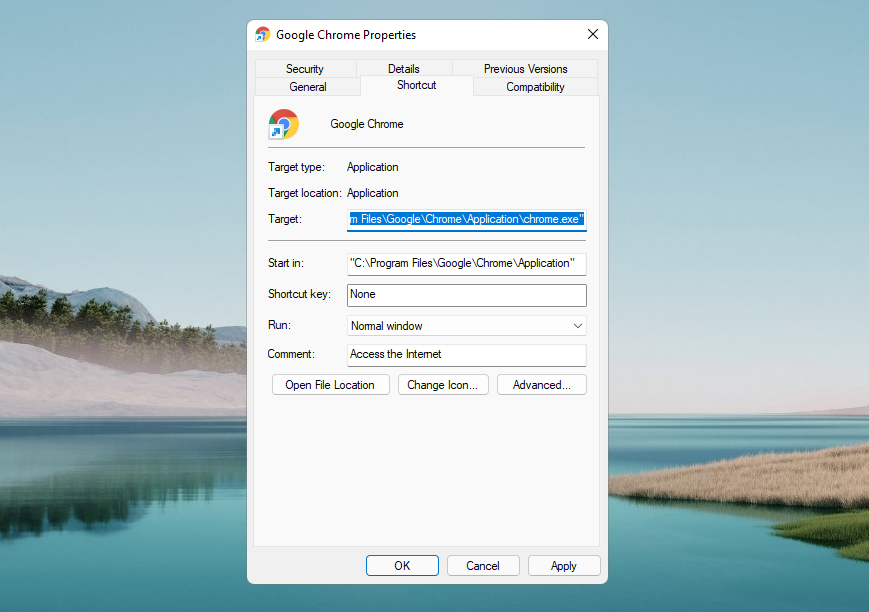
Task: Confirm with the OK button
Action: pyautogui.click(x=402, y=565)
